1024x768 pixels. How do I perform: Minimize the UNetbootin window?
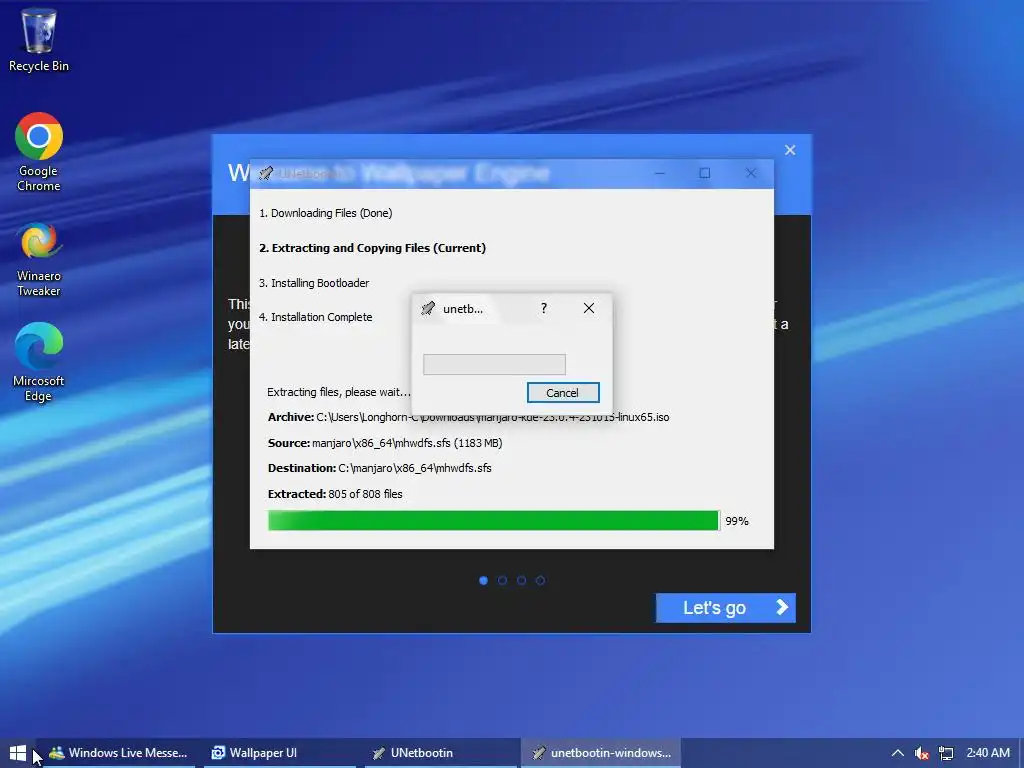click(x=660, y=173)
